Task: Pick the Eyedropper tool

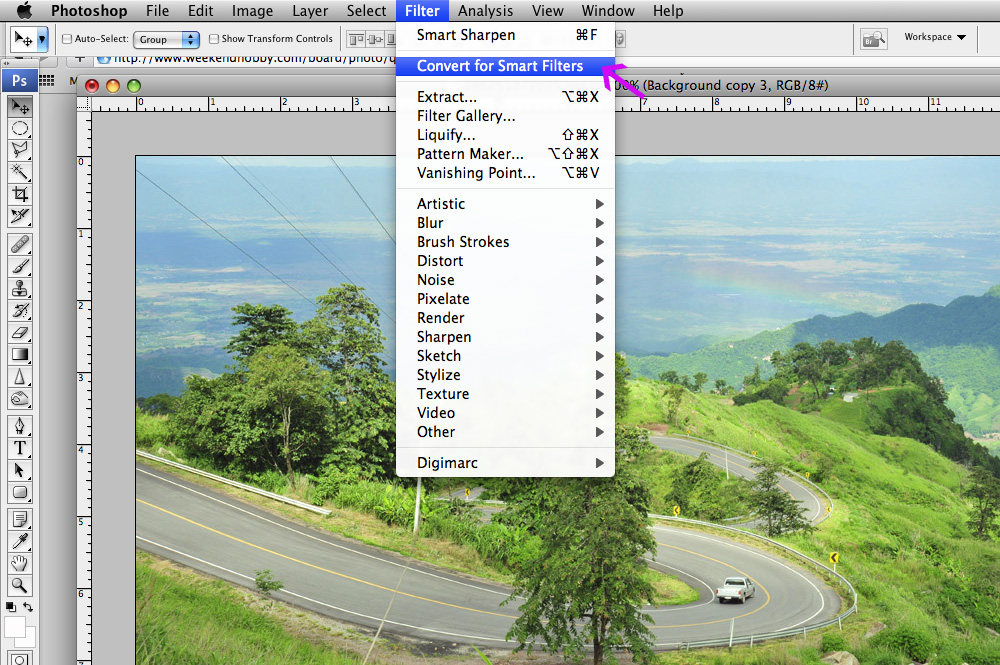Action: 20,541
